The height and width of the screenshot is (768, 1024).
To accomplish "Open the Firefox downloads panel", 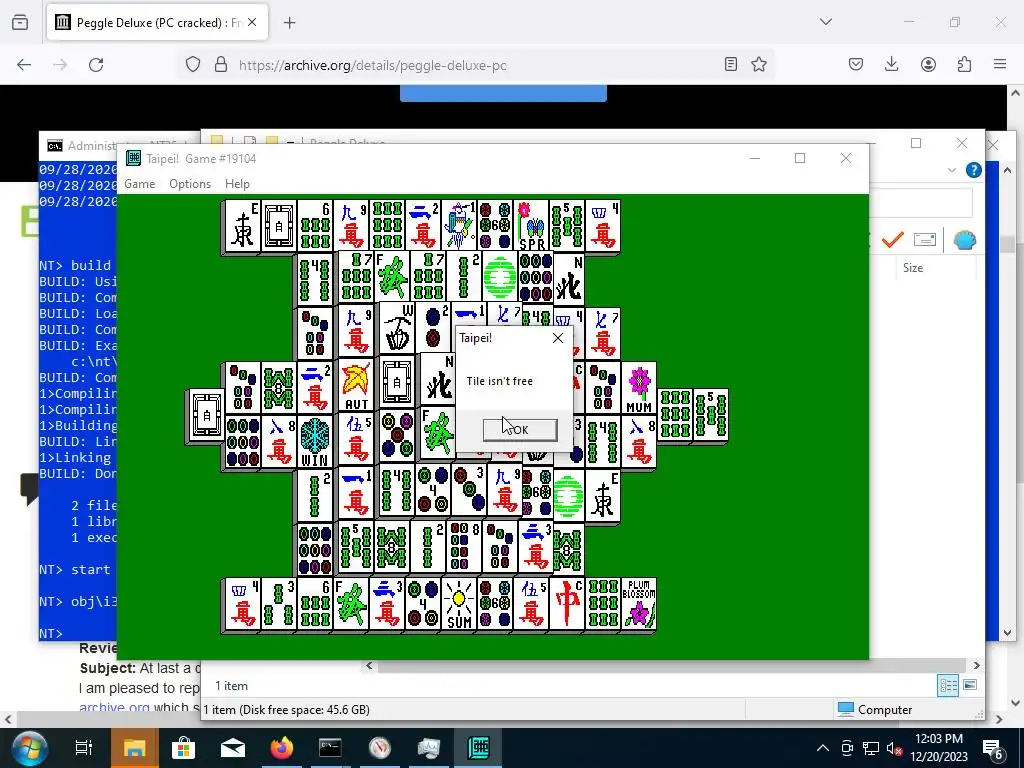I will [x=891, y=65].
